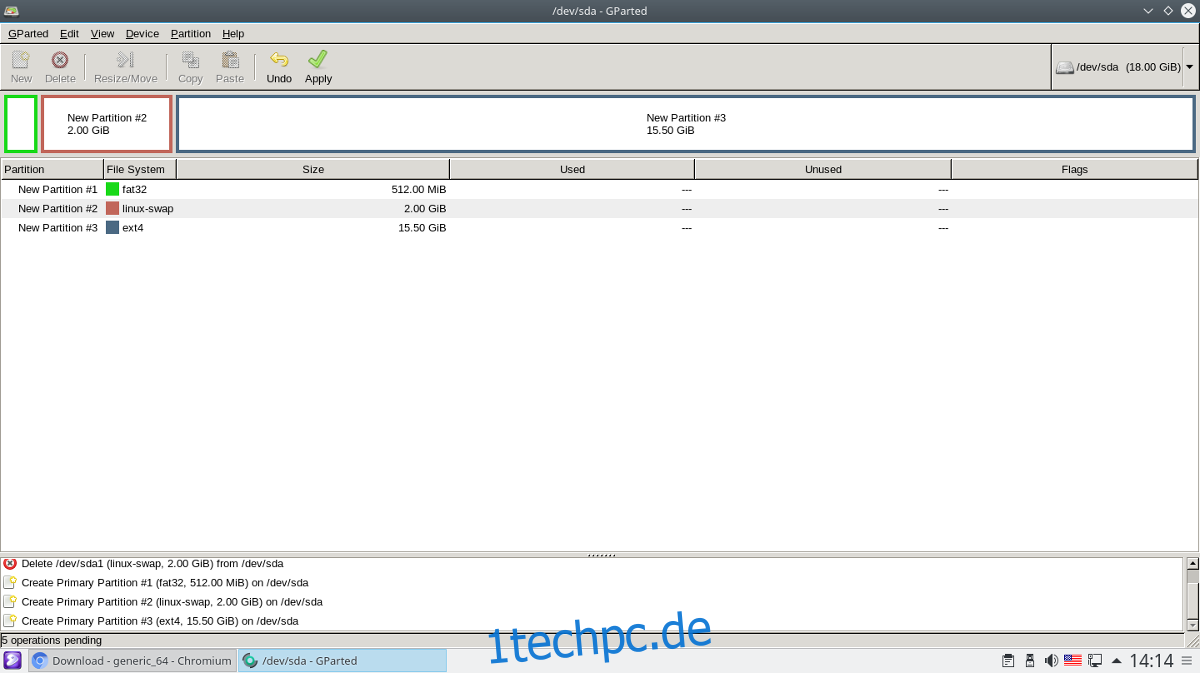This screenshot has height=673, width=1200.
Task: Click the 15.50 GiB size cell in table
Action: pyautogui.click(x=422, y=228)
